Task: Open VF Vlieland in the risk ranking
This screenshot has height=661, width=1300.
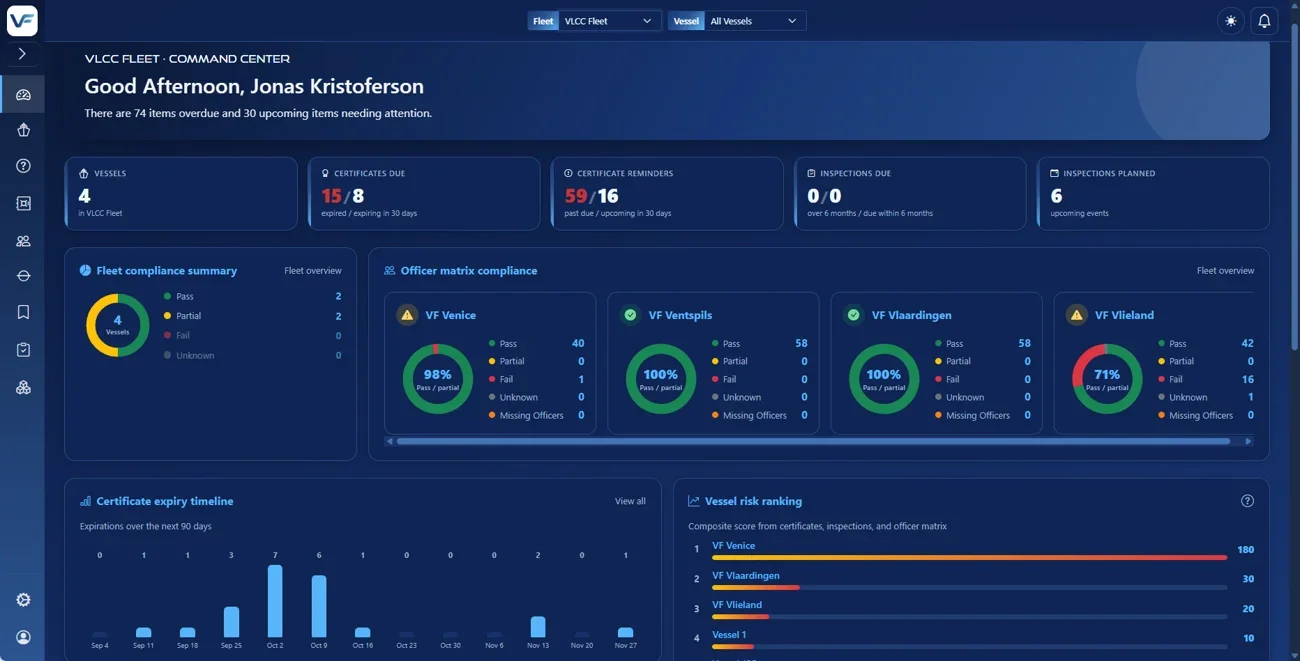Action: (x=737, y=605)
